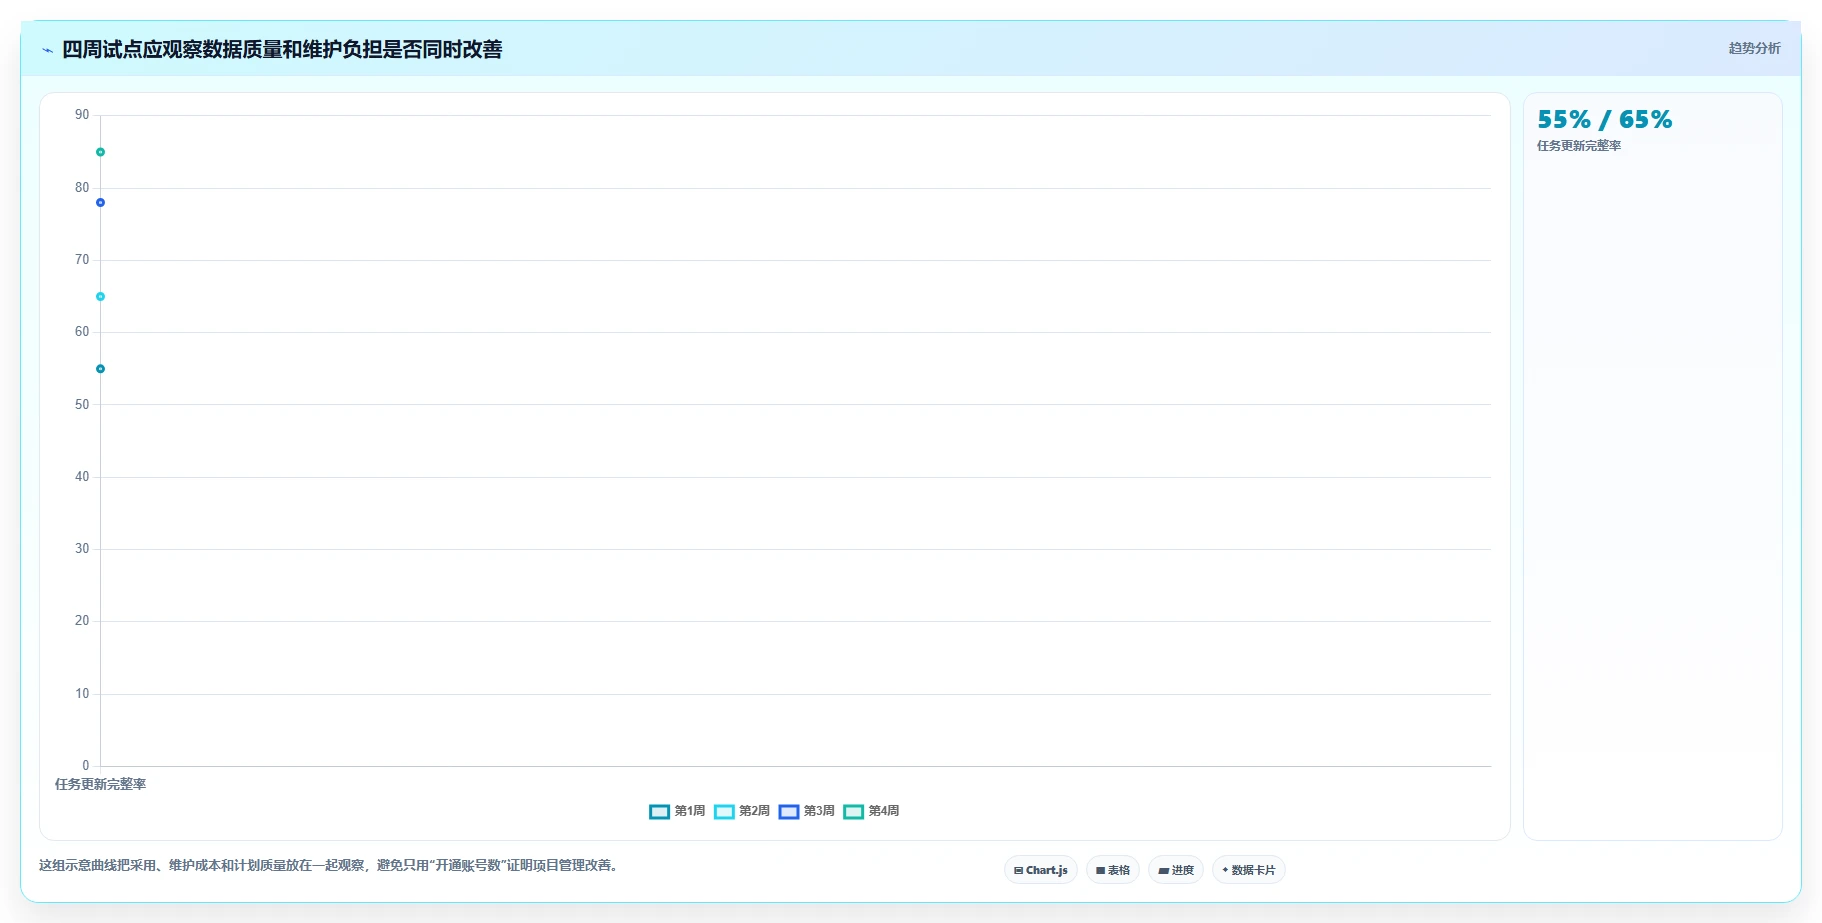Click the 任务更新完整率 x-axis label
This screenshot has height=923, width=1822.
coord(100,784)
